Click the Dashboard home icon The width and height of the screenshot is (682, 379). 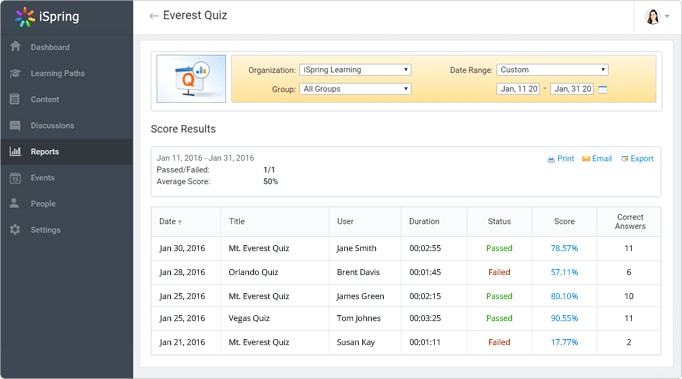coord(15,46)
